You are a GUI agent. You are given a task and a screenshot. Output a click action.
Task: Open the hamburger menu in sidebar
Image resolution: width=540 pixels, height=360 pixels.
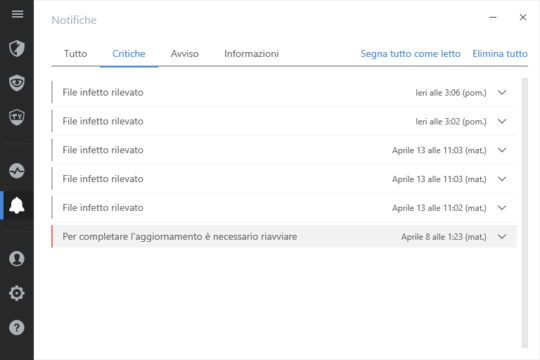point(17,14)
